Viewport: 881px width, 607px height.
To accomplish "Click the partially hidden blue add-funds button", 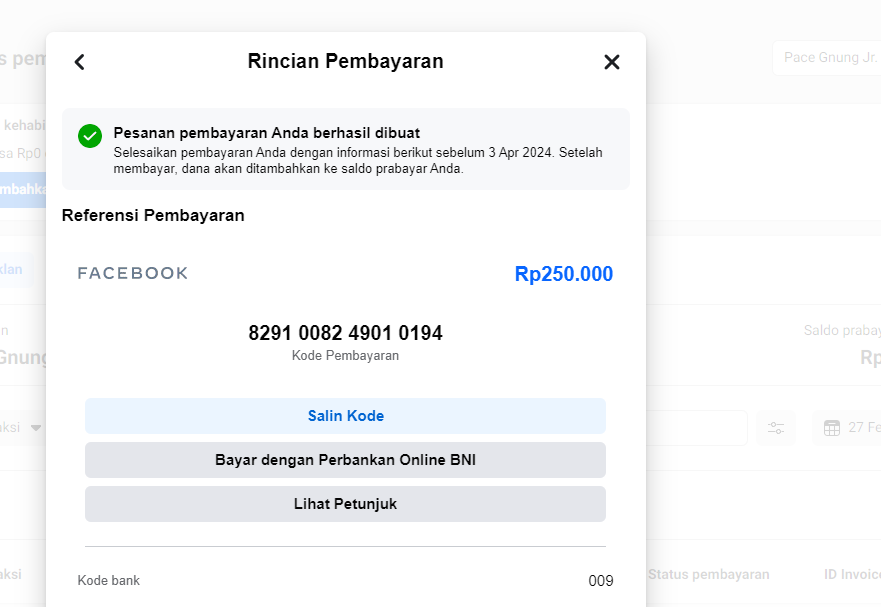I will tap(22, 189).
